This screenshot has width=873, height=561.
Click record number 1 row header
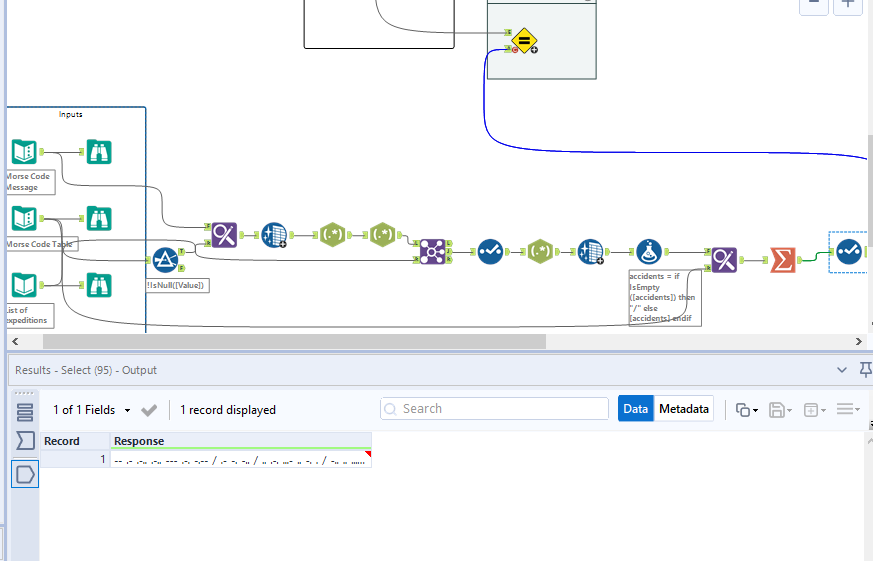[x=75, y=460]
